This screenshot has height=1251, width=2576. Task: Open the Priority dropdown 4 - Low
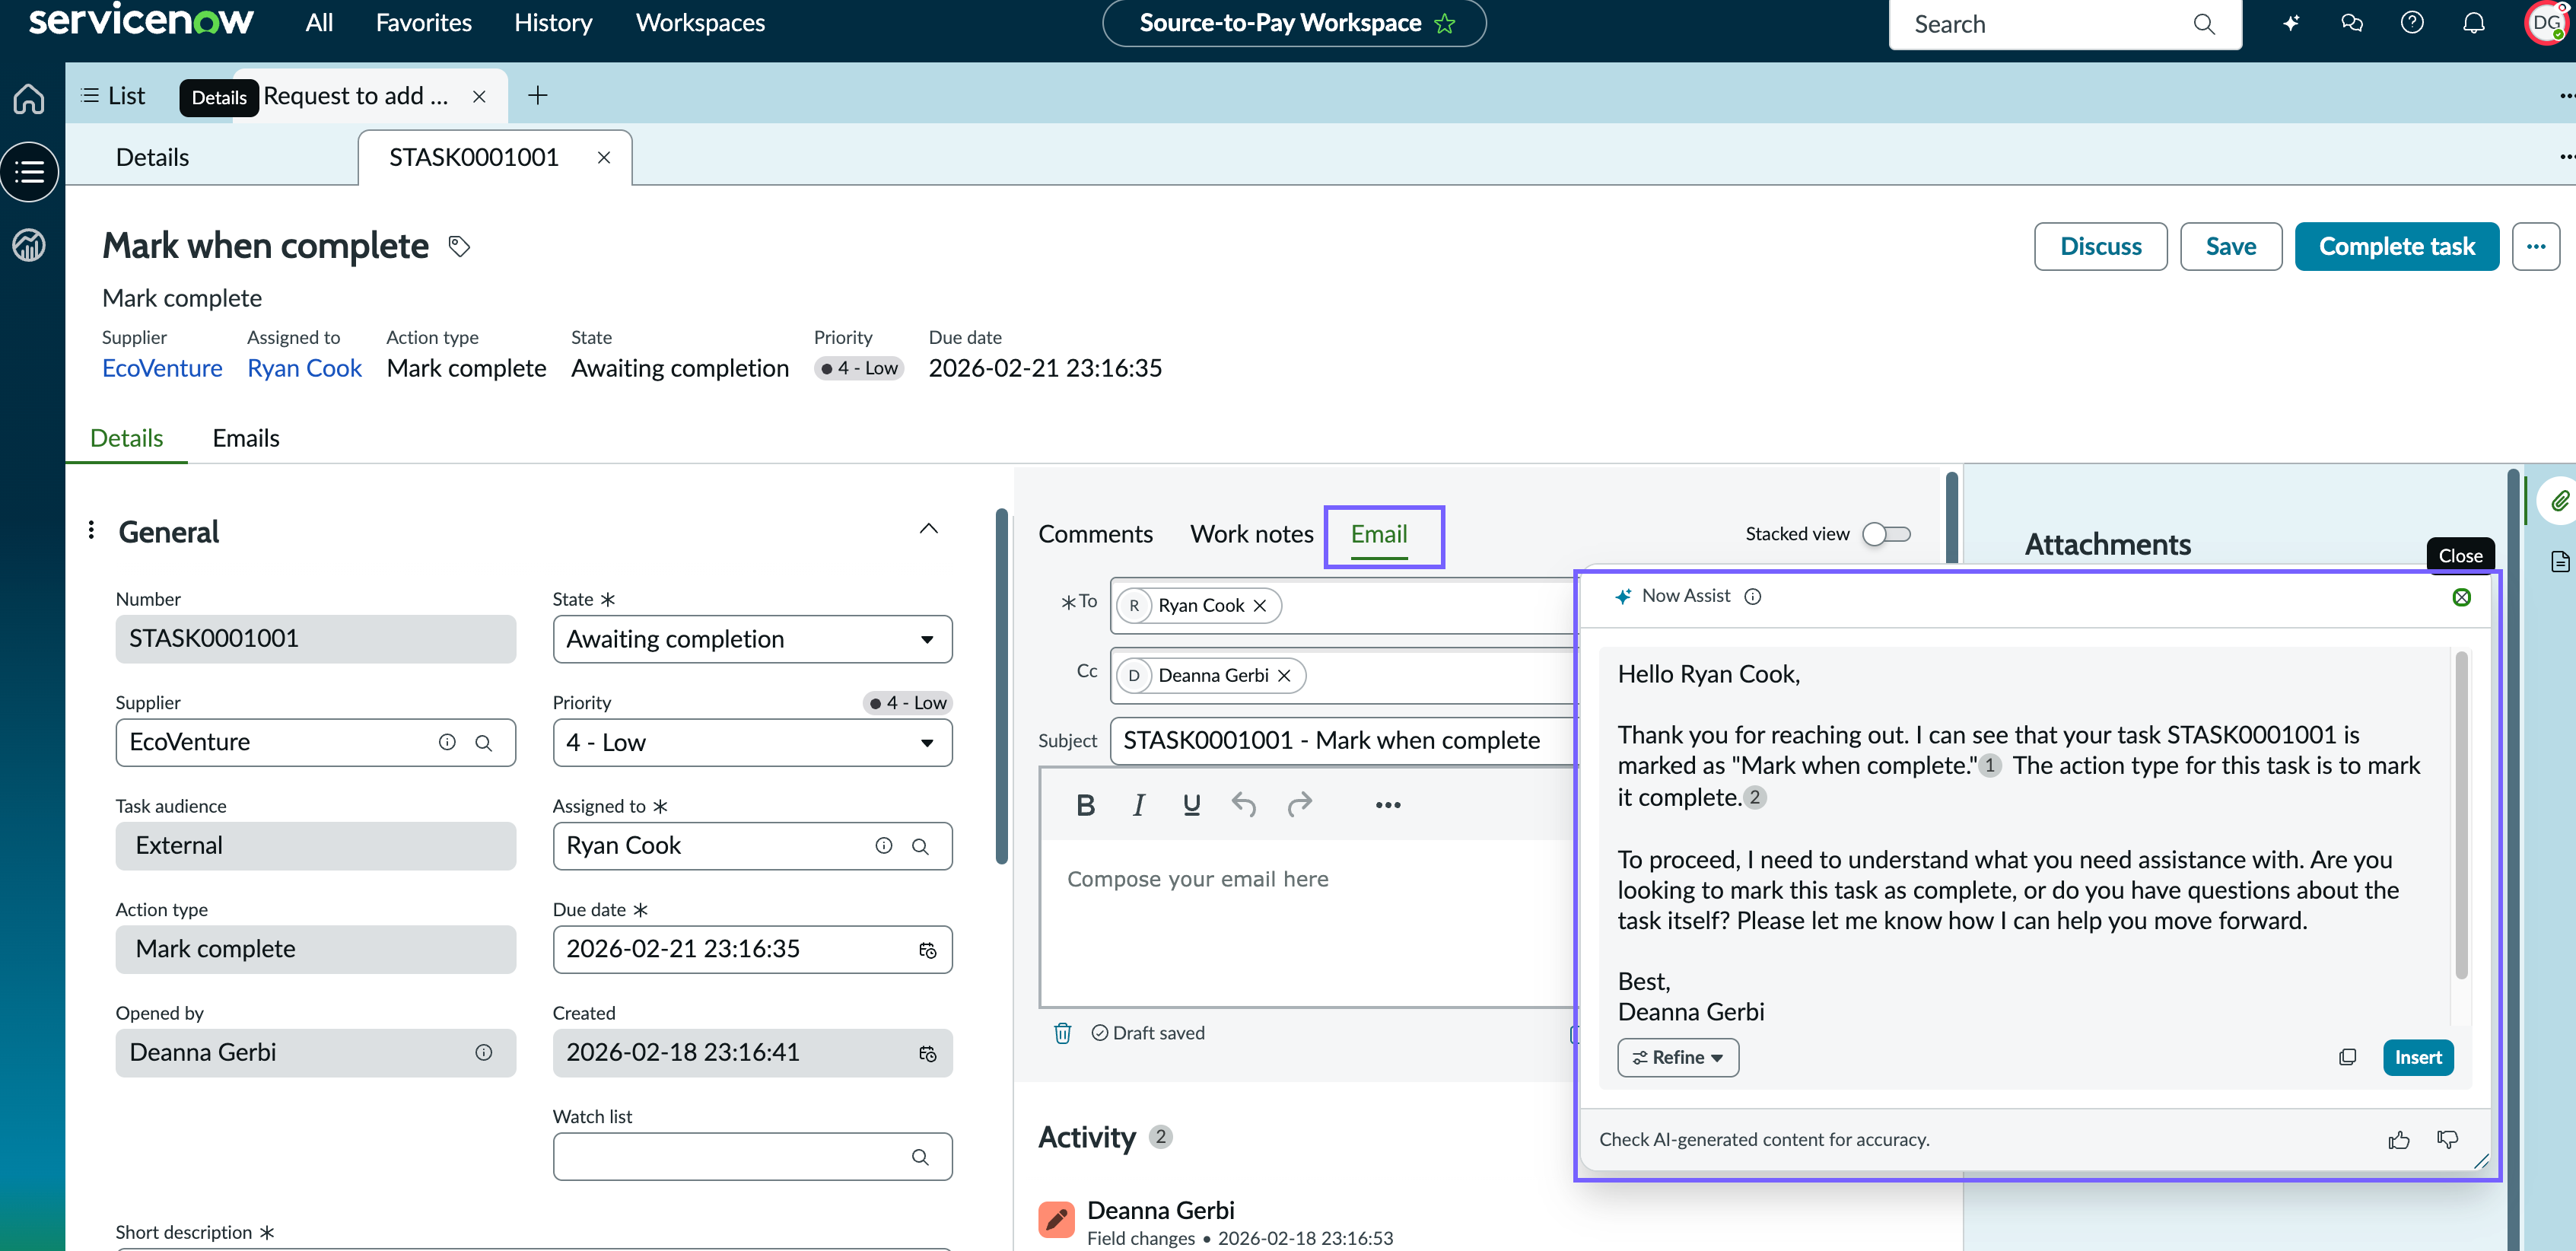coord(752,743)
